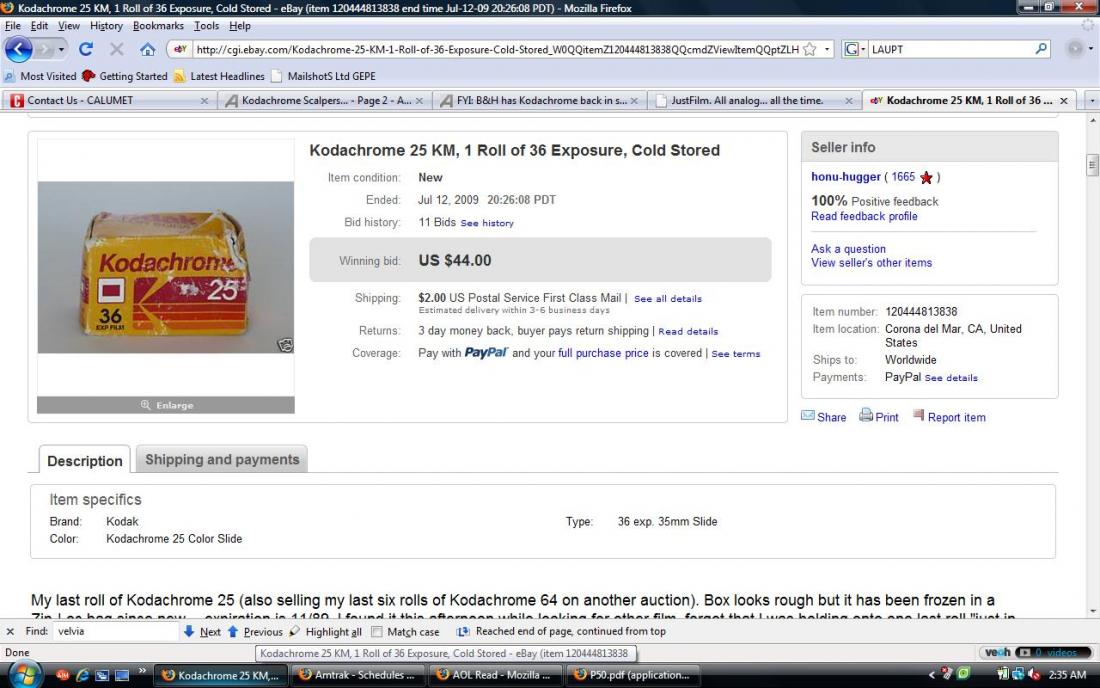Image resolution: width=1100 pixels, height=688 pixels.
Task: Click the search magnifier icon in search box
Action: pos(1041,48)
